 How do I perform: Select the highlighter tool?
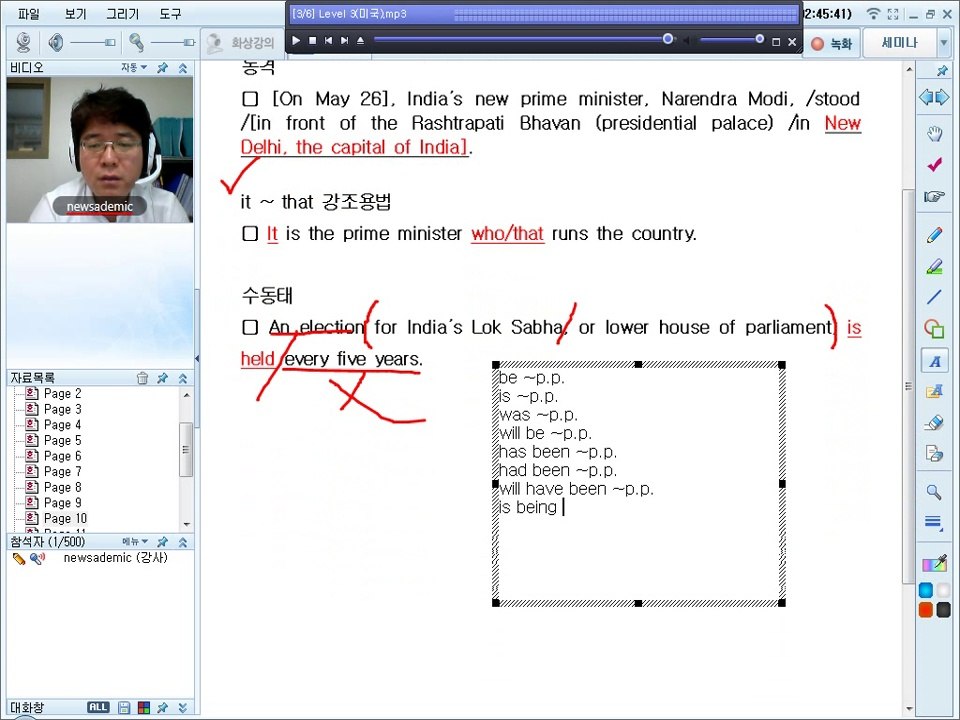point(934,266)
